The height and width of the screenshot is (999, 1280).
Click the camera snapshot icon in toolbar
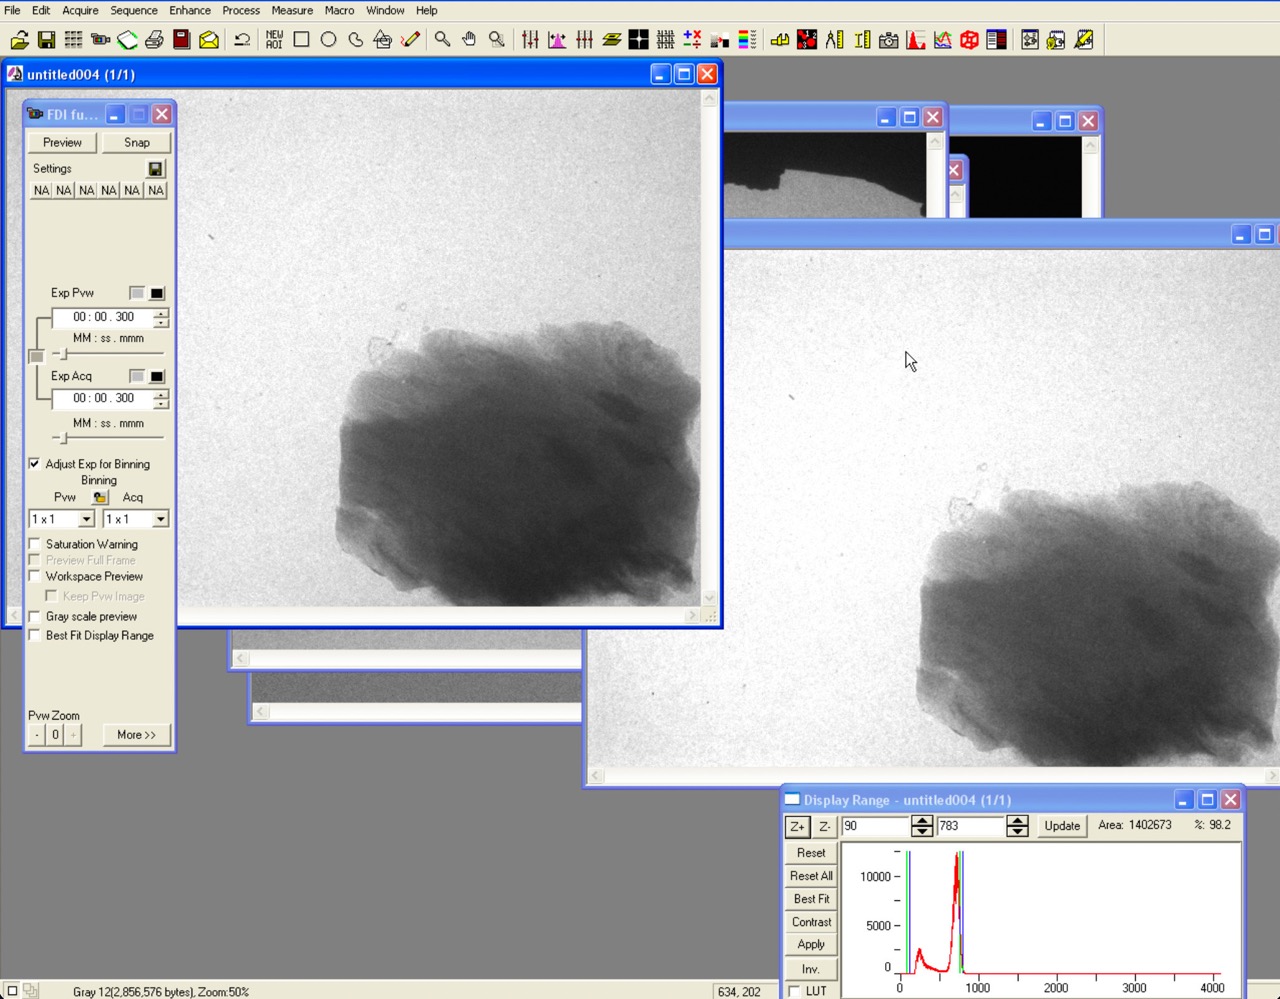[x=888, y=40]
